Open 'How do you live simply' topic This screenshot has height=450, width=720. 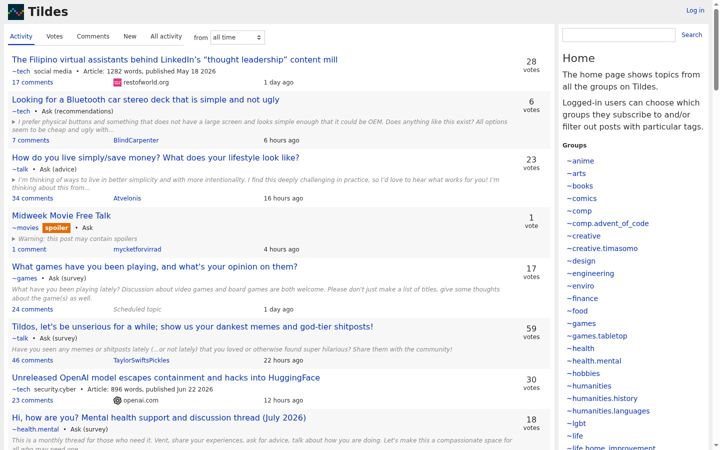(156, 158)
